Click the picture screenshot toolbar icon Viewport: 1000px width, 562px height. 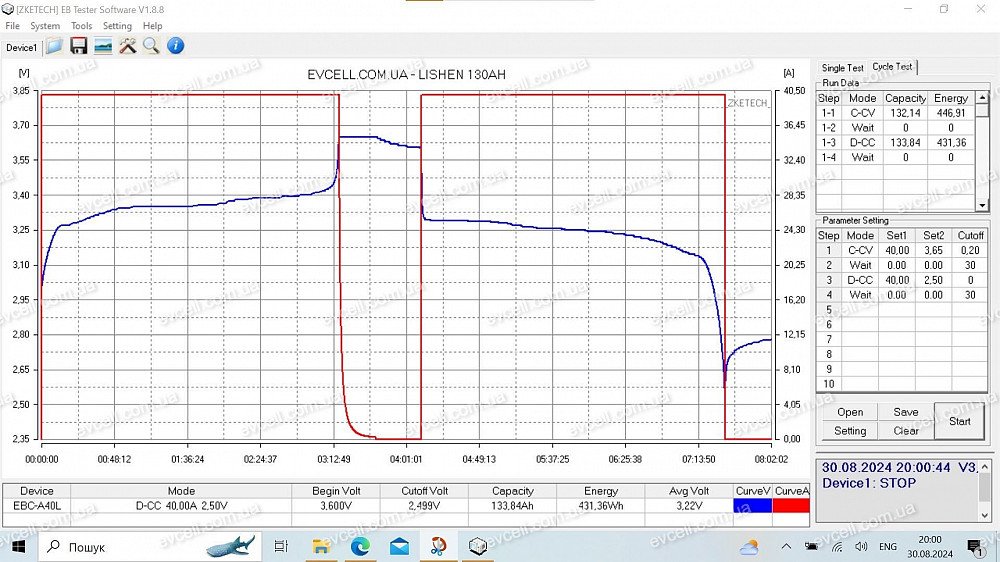(103, 46)
